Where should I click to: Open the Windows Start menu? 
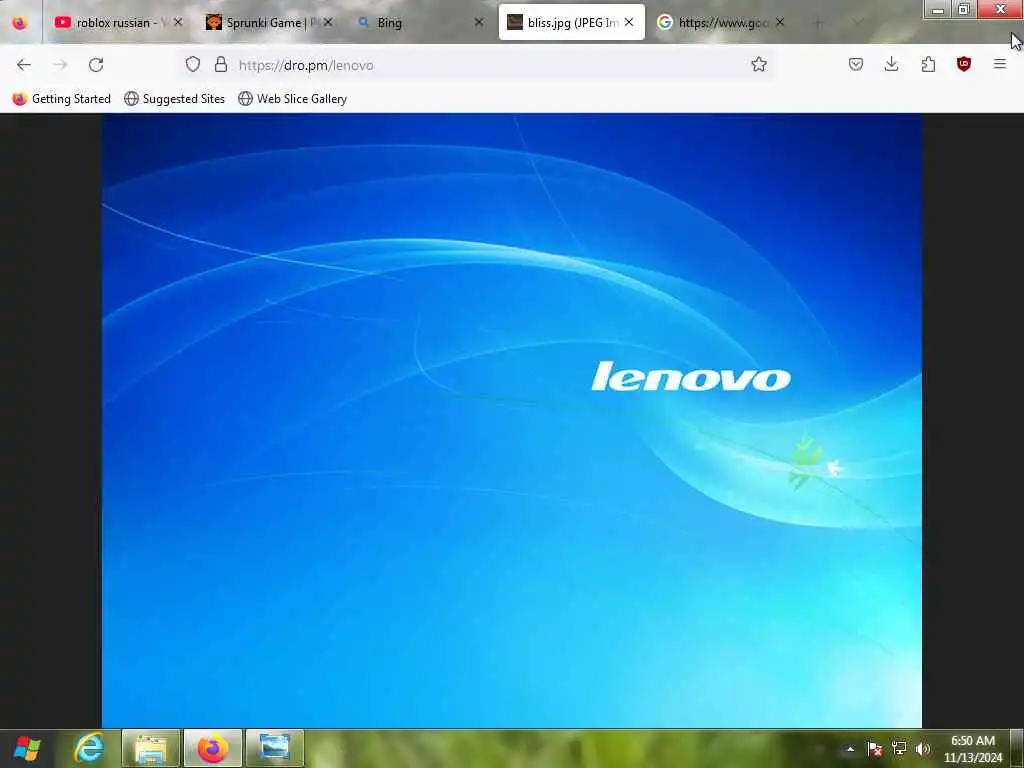(27, 748)
